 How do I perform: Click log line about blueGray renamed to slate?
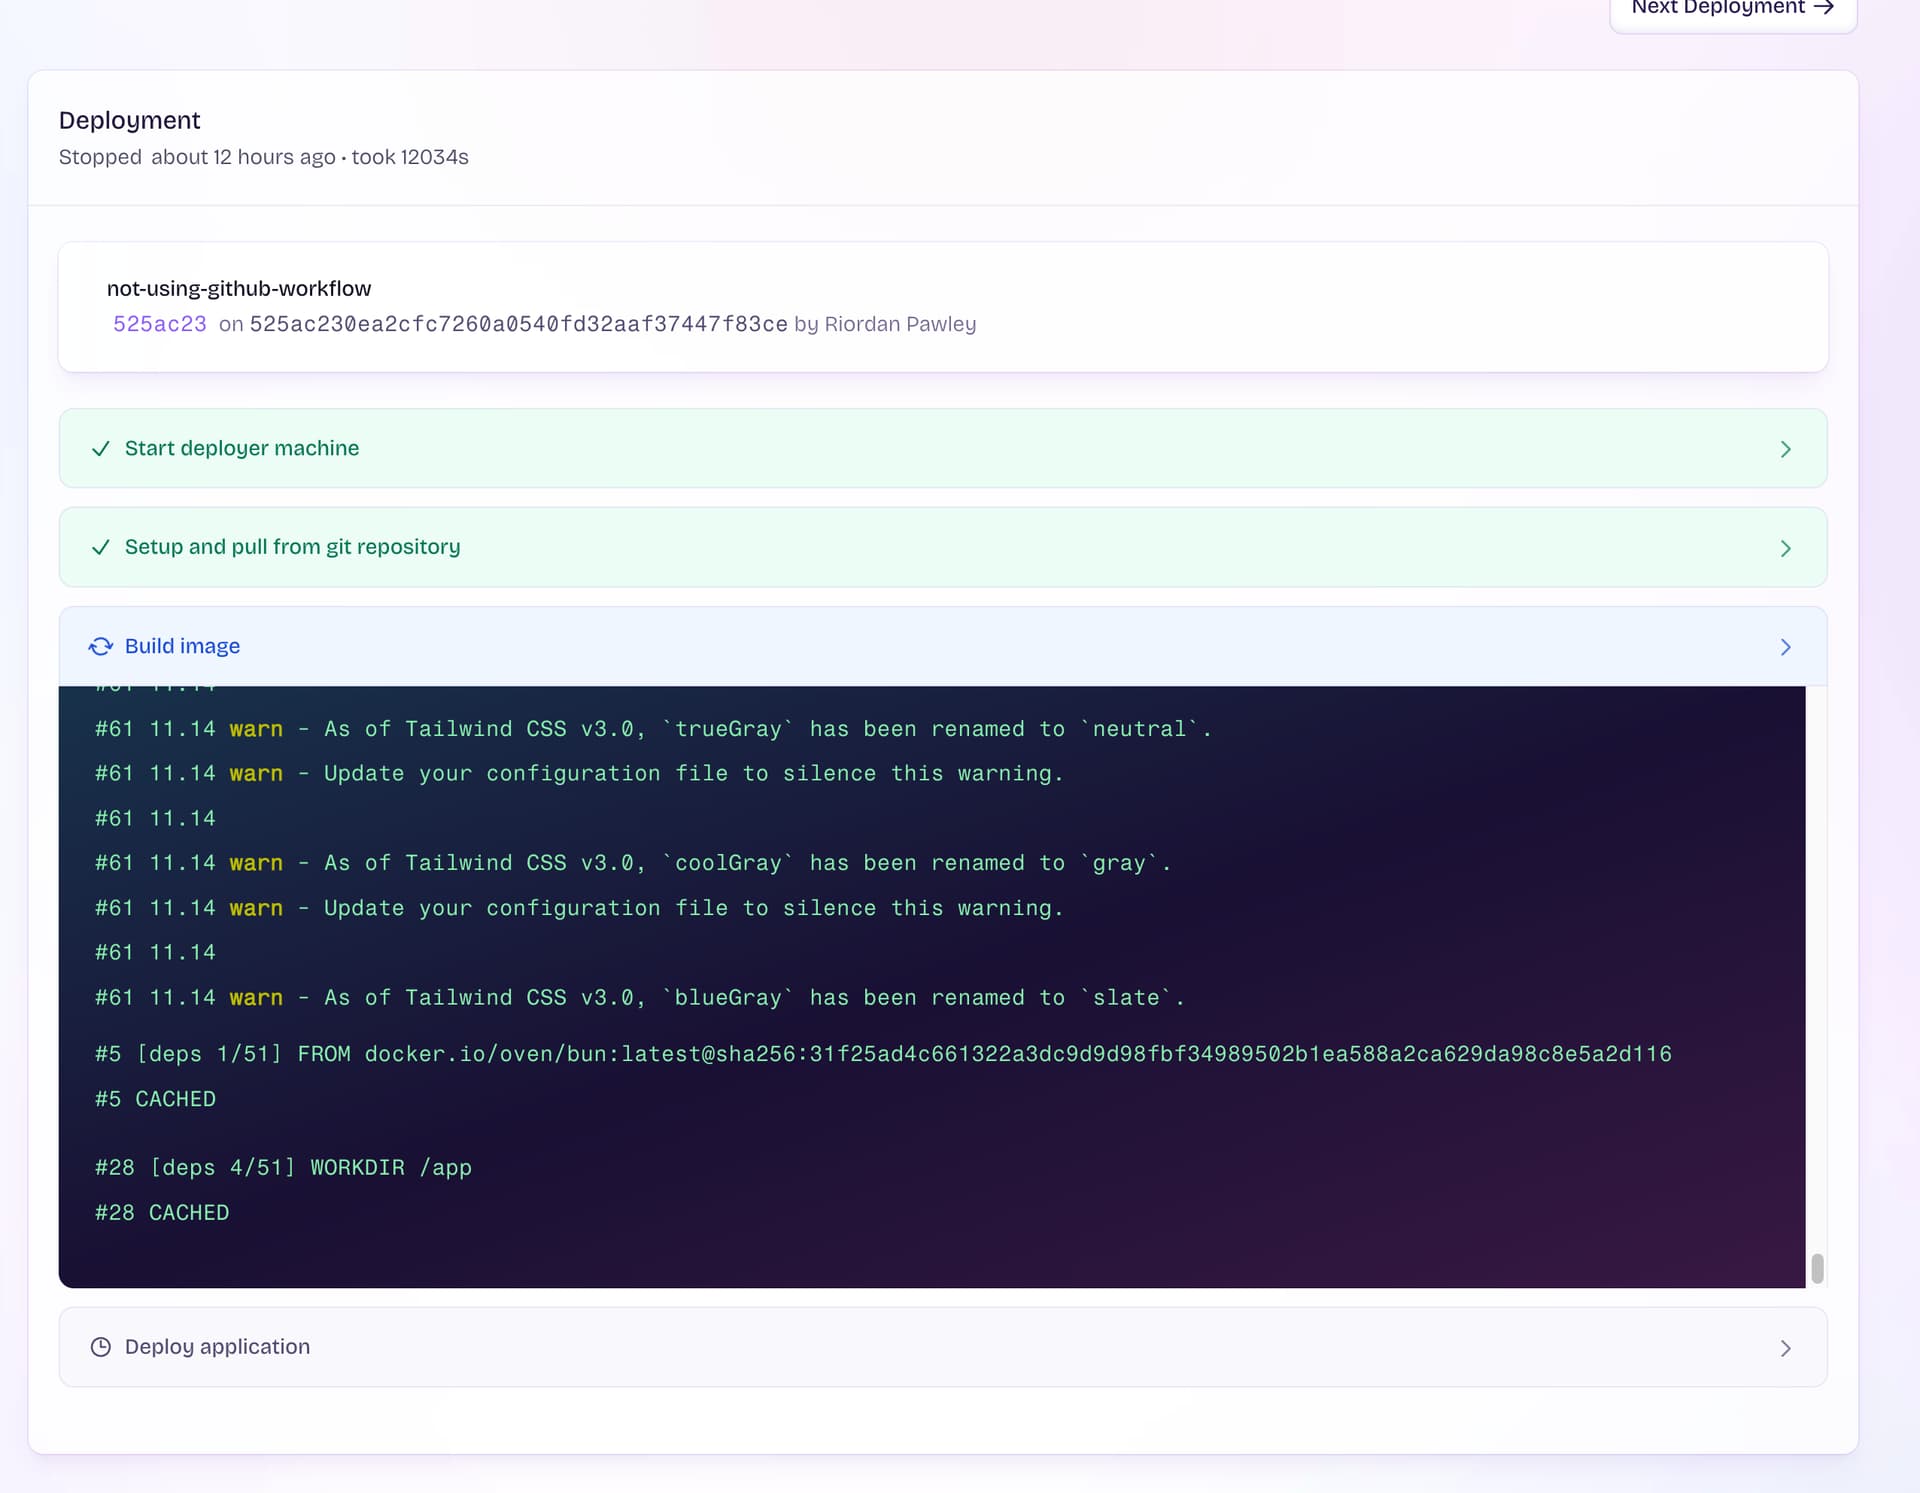pos(640,997)
